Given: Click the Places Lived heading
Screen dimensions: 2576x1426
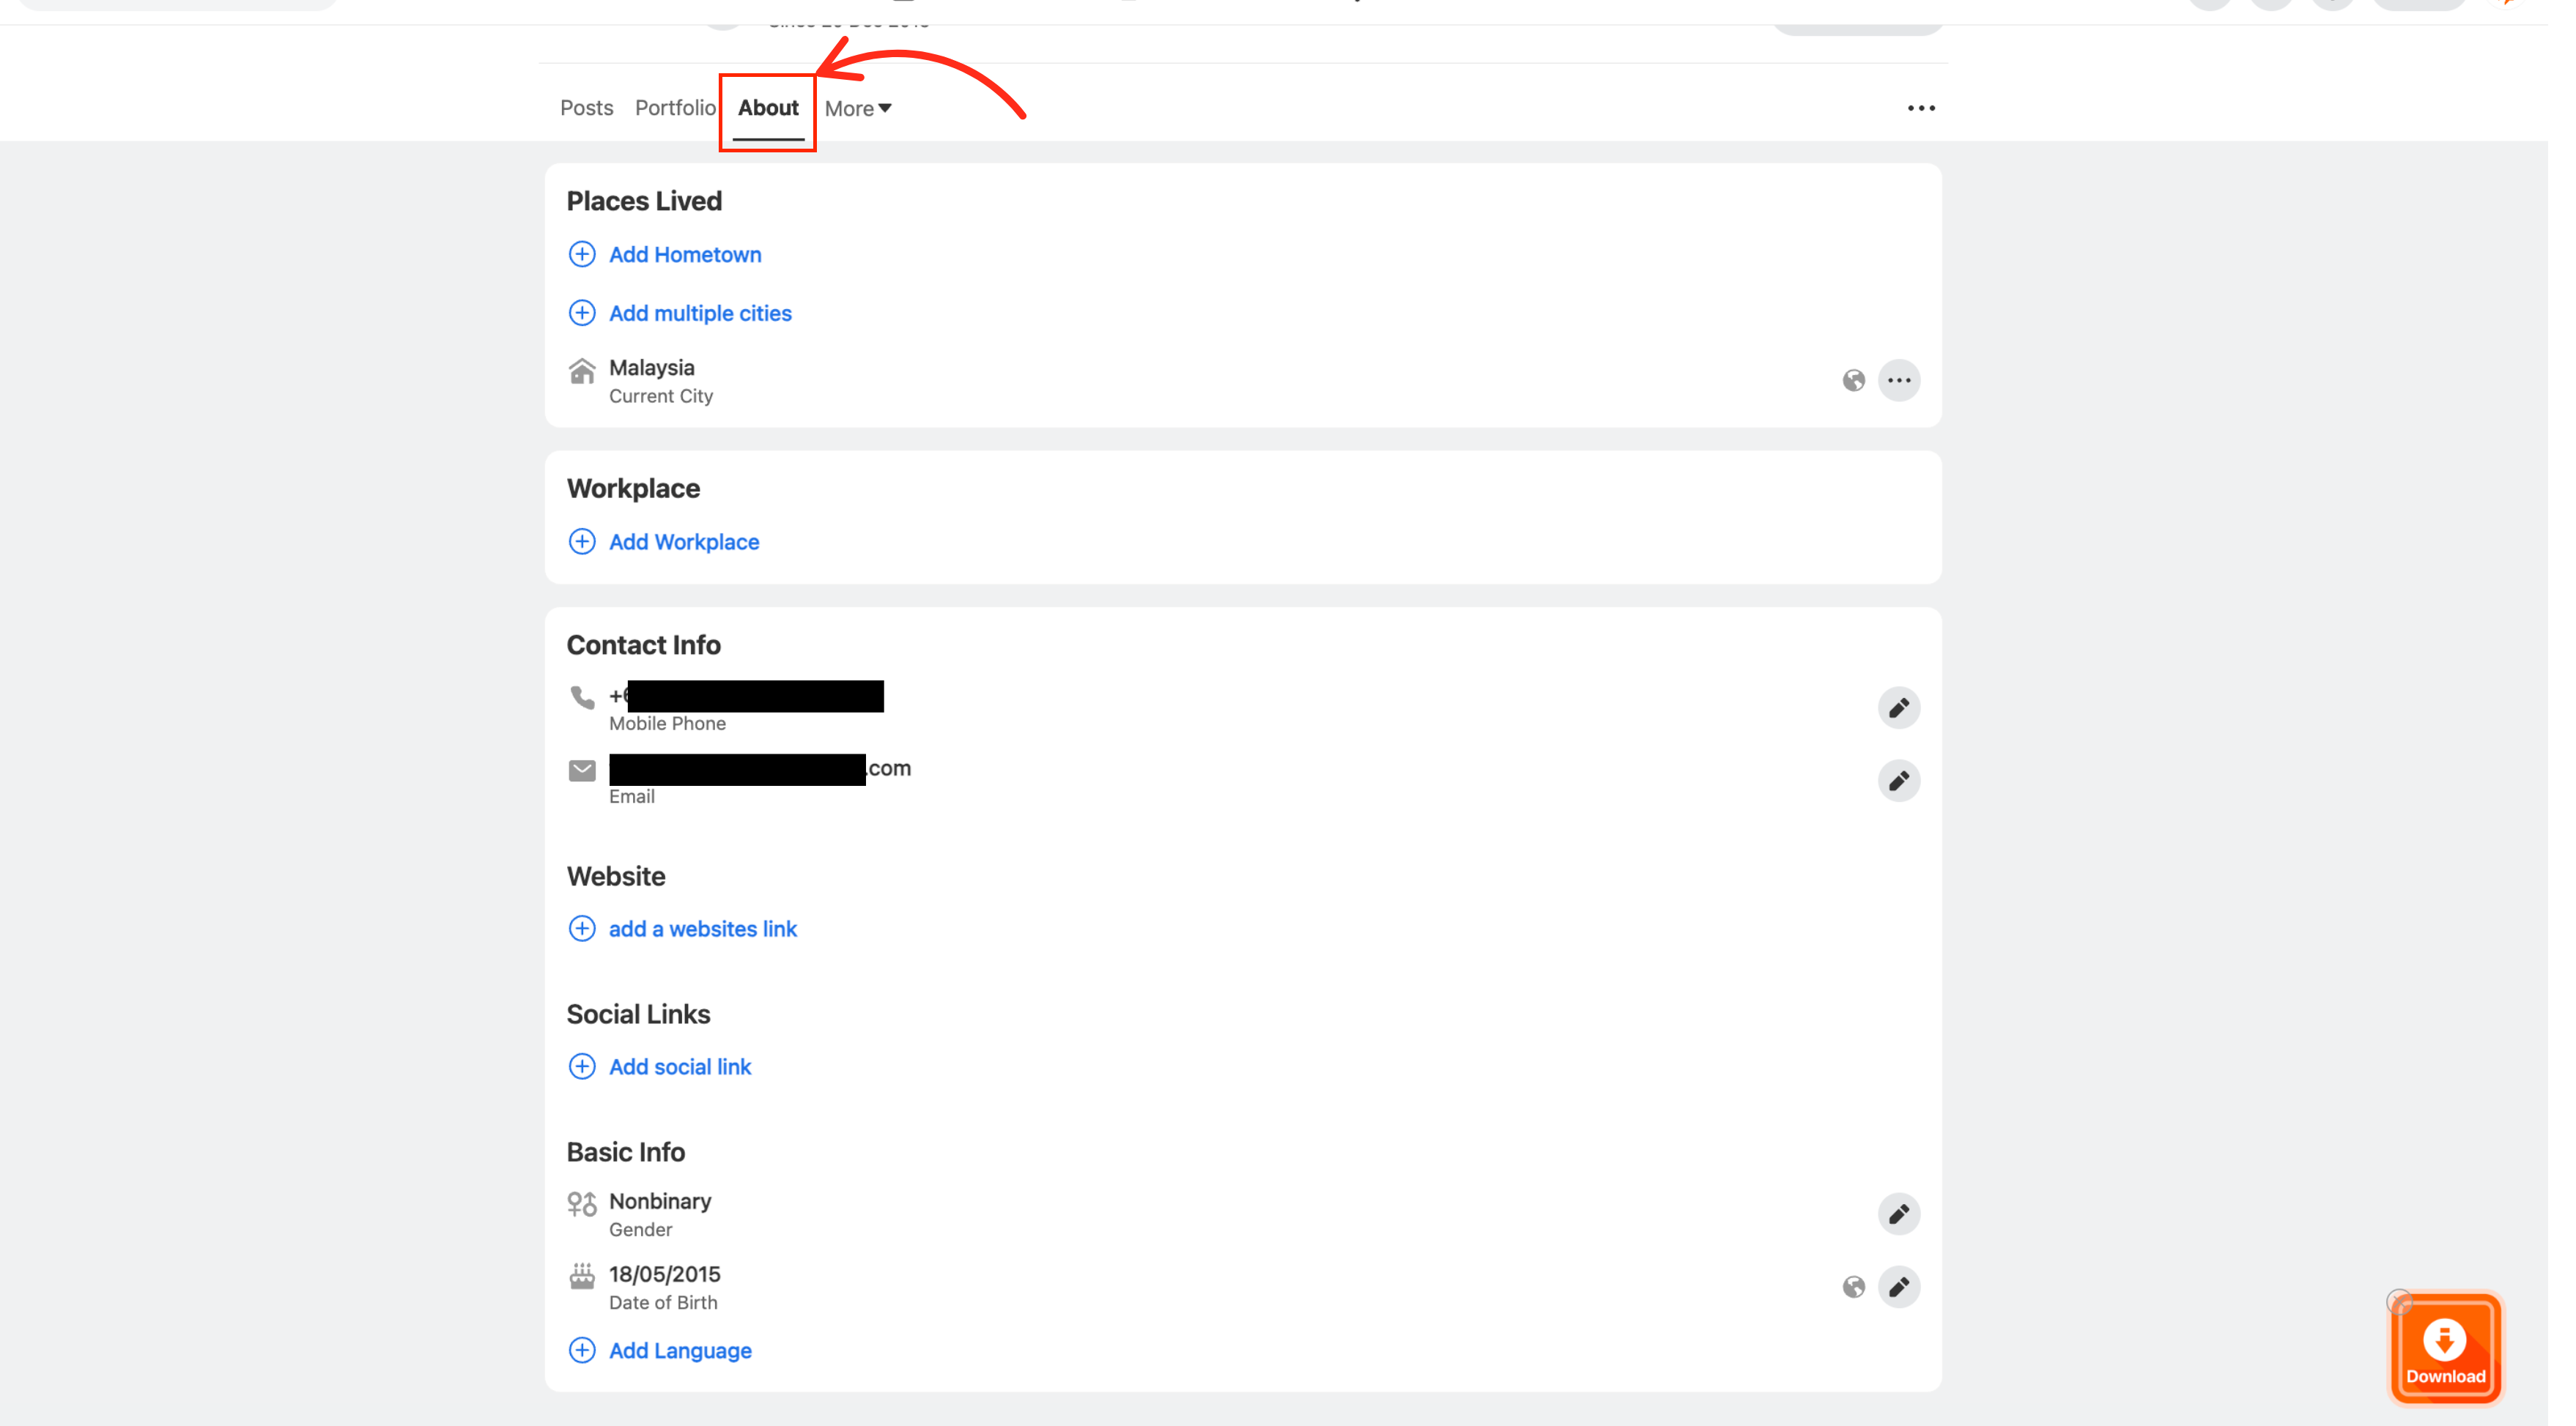Looking at the screenshot, I should click(x=644, y=201).
